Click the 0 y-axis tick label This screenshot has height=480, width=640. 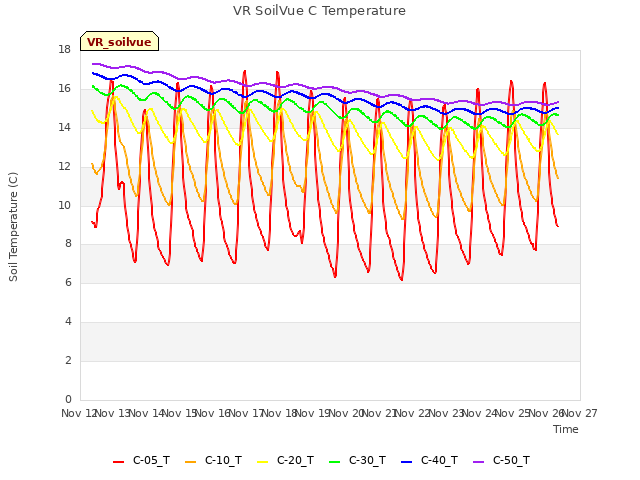[x=68, y=399]
